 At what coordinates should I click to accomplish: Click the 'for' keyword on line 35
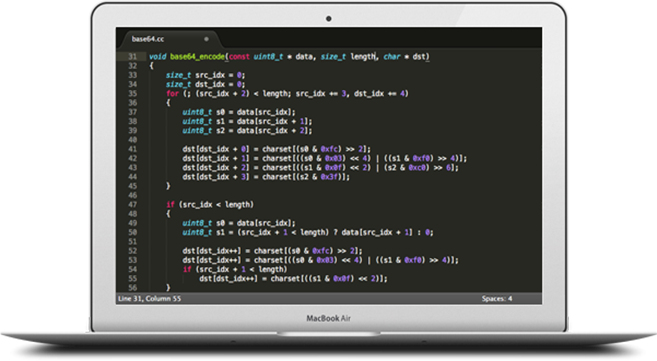(x=172, y=93)
